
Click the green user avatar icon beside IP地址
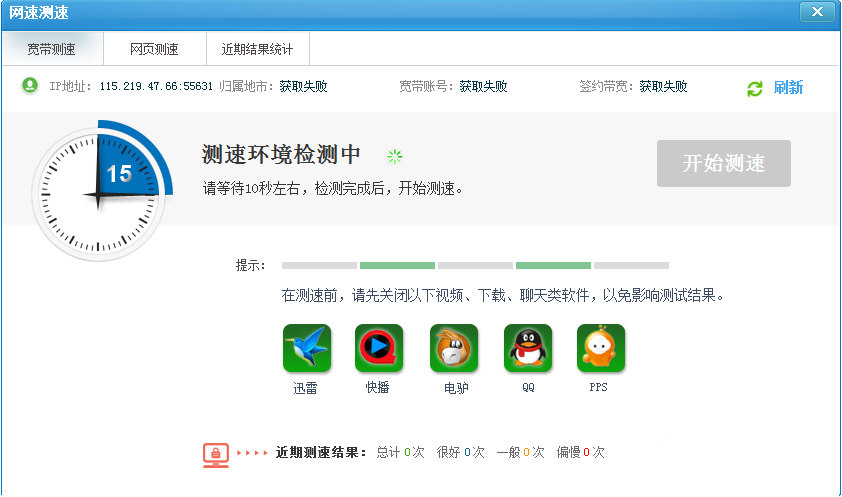pyautogui.click(x=30, y=85)
